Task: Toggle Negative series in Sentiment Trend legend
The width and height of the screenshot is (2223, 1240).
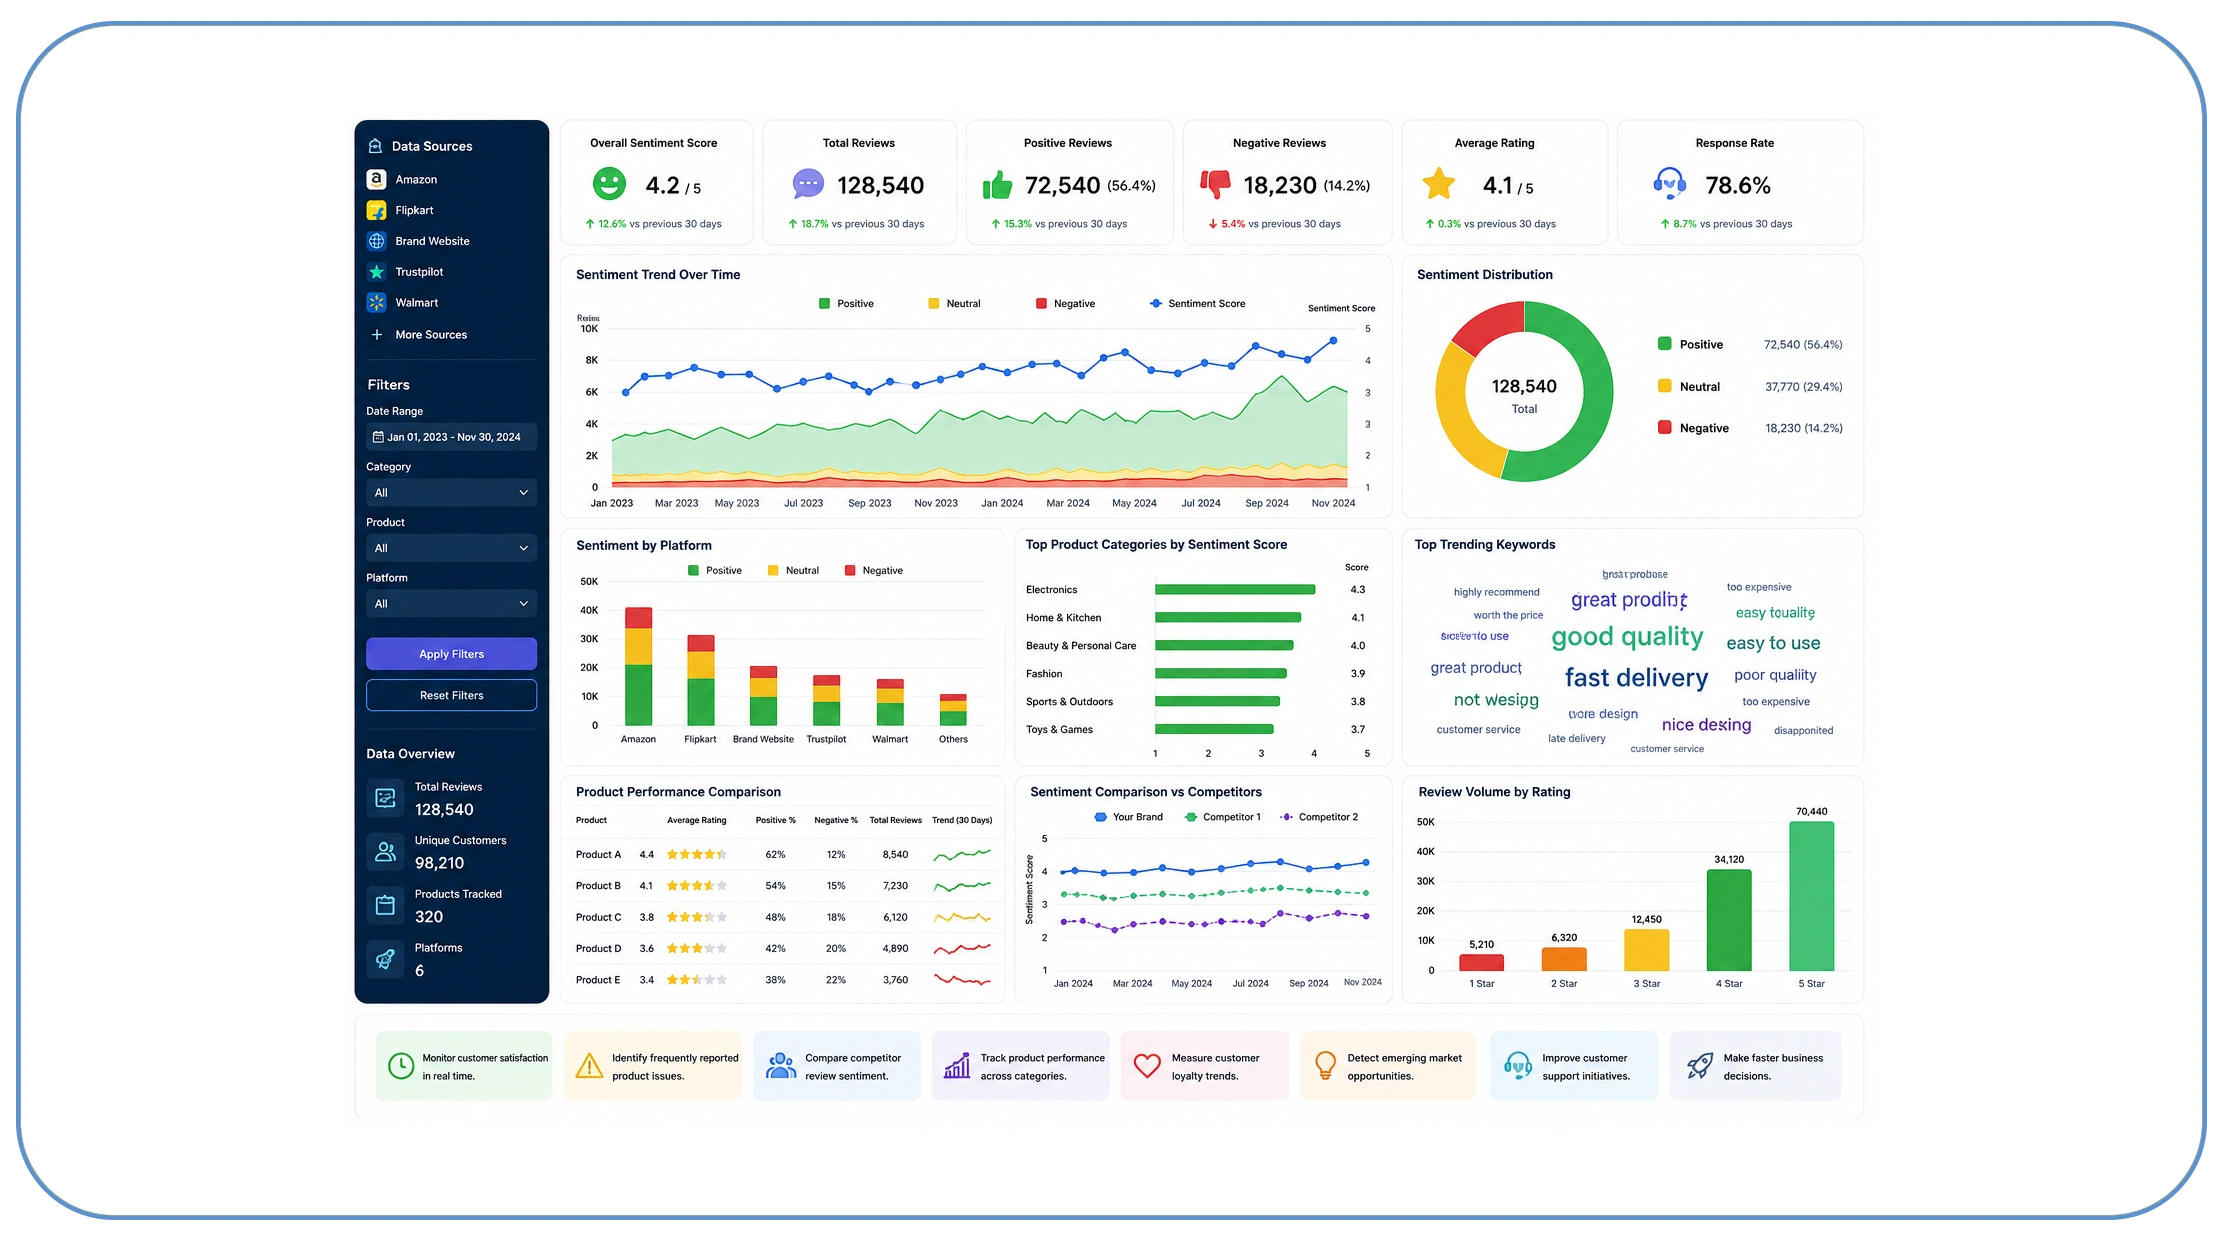Action: [x=1065, y=304]
